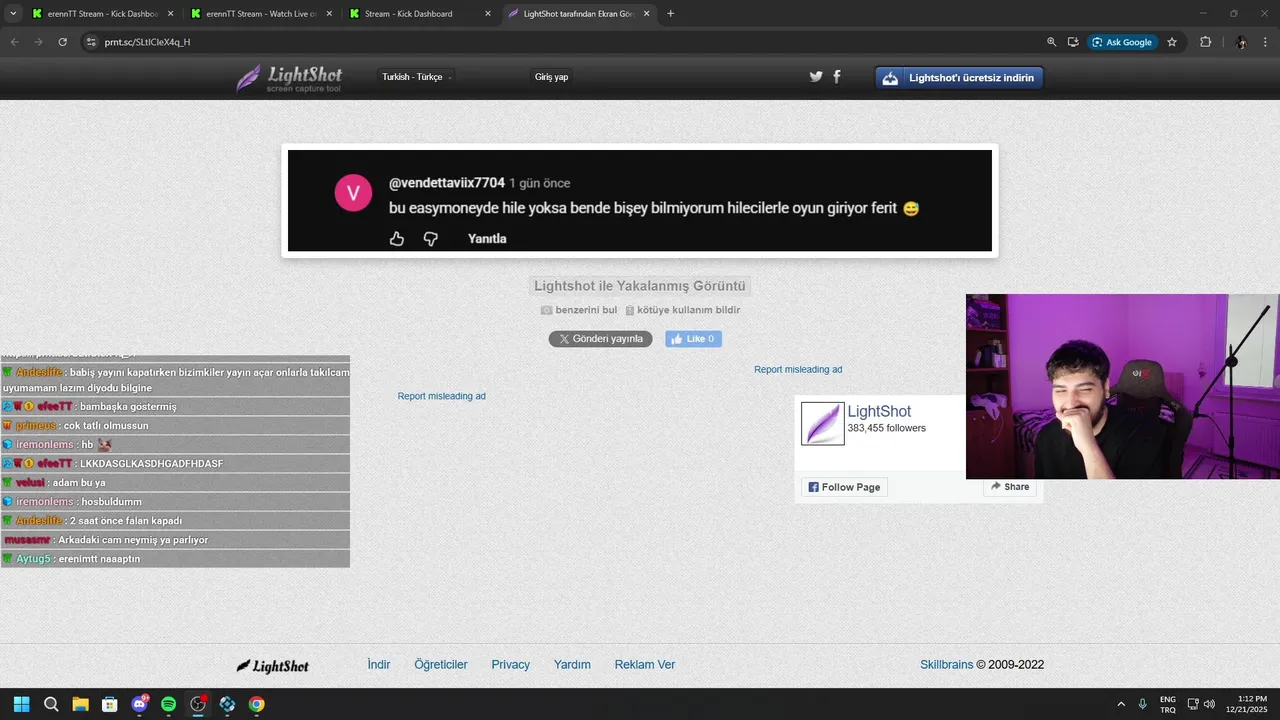Show hidden system tray icons chevron
Image resolution: width=1280 pixels, height=720 pixels.
pos(1121,704)
